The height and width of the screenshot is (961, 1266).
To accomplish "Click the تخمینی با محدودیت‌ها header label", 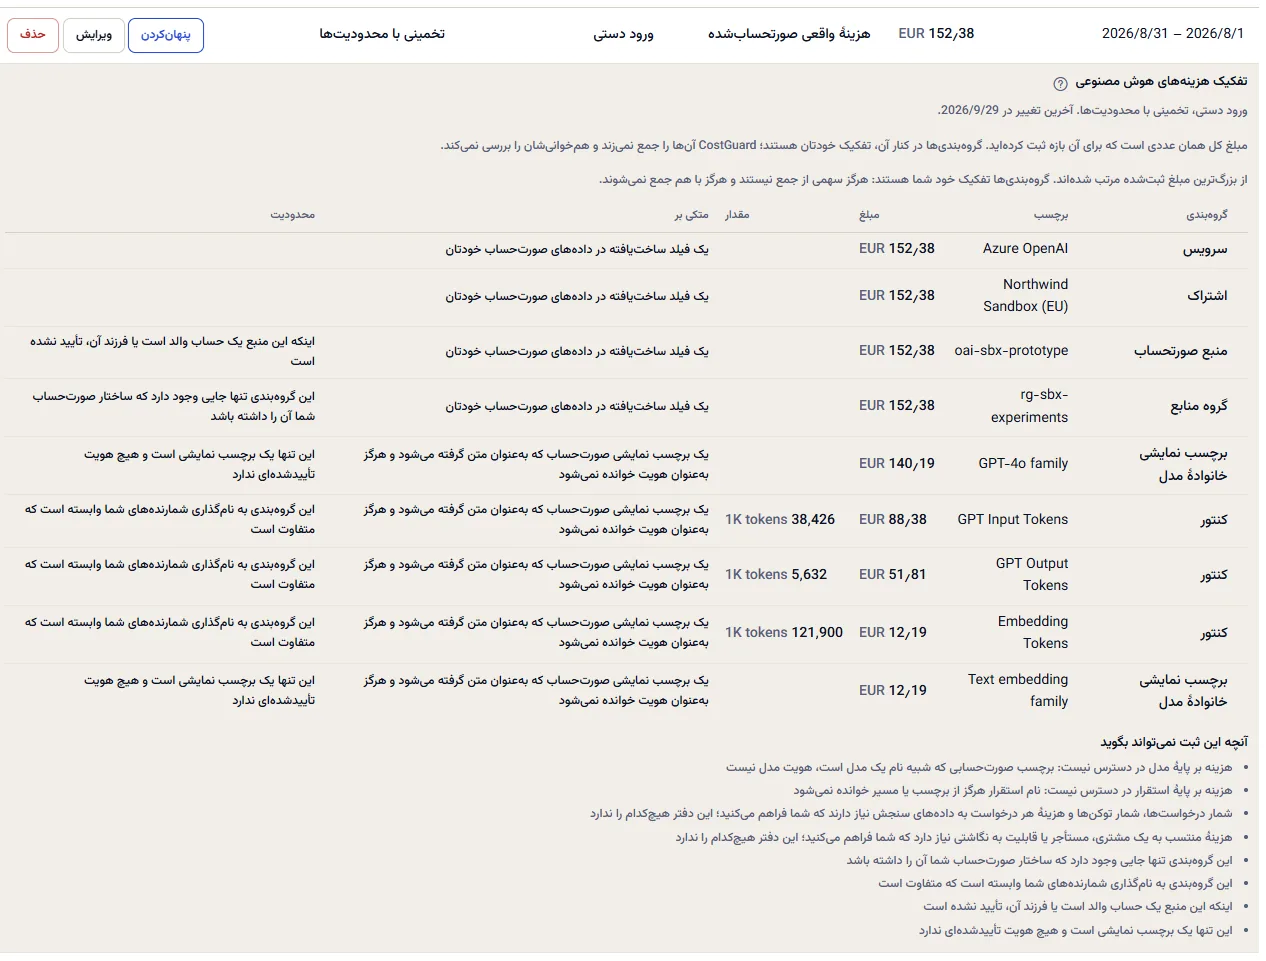I will (x=382, y=34).
